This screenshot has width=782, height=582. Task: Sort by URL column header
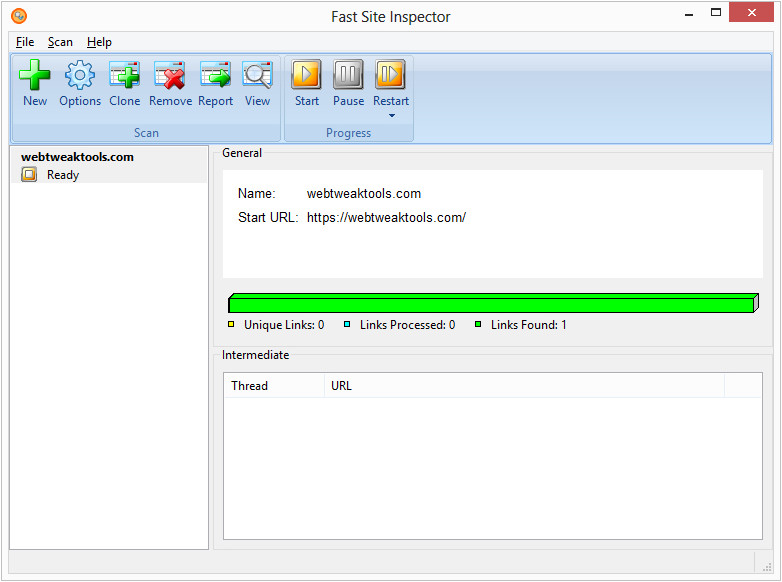(x=524, y=386)
